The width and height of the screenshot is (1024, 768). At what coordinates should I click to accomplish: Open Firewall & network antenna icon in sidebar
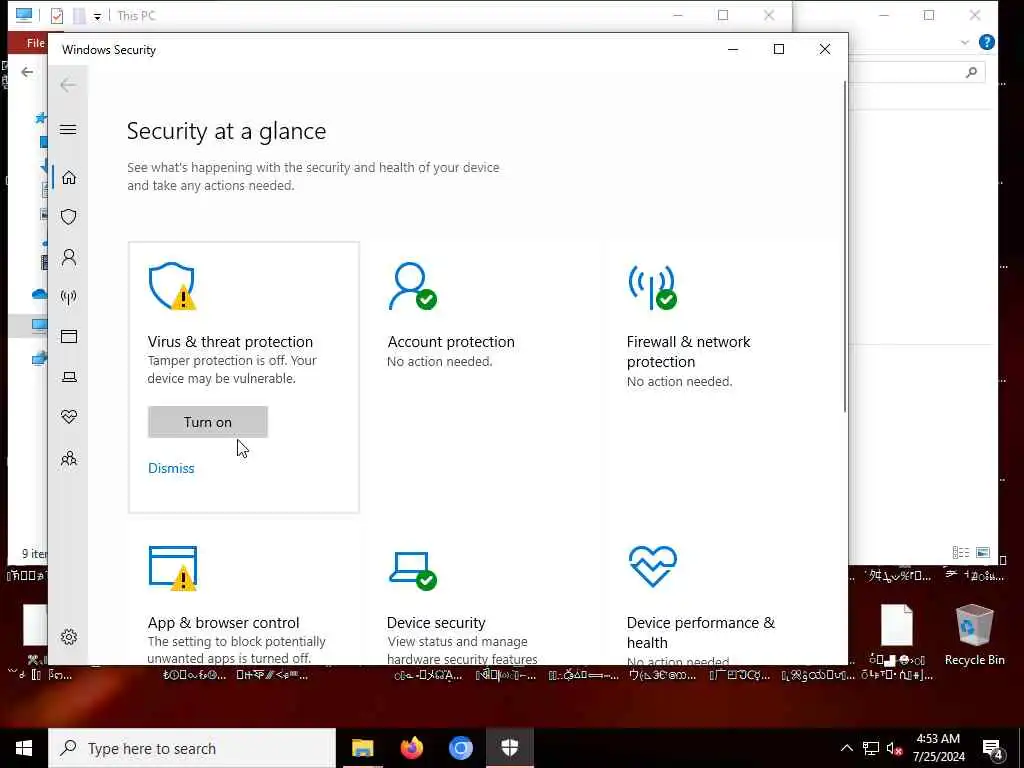[69, 297]
